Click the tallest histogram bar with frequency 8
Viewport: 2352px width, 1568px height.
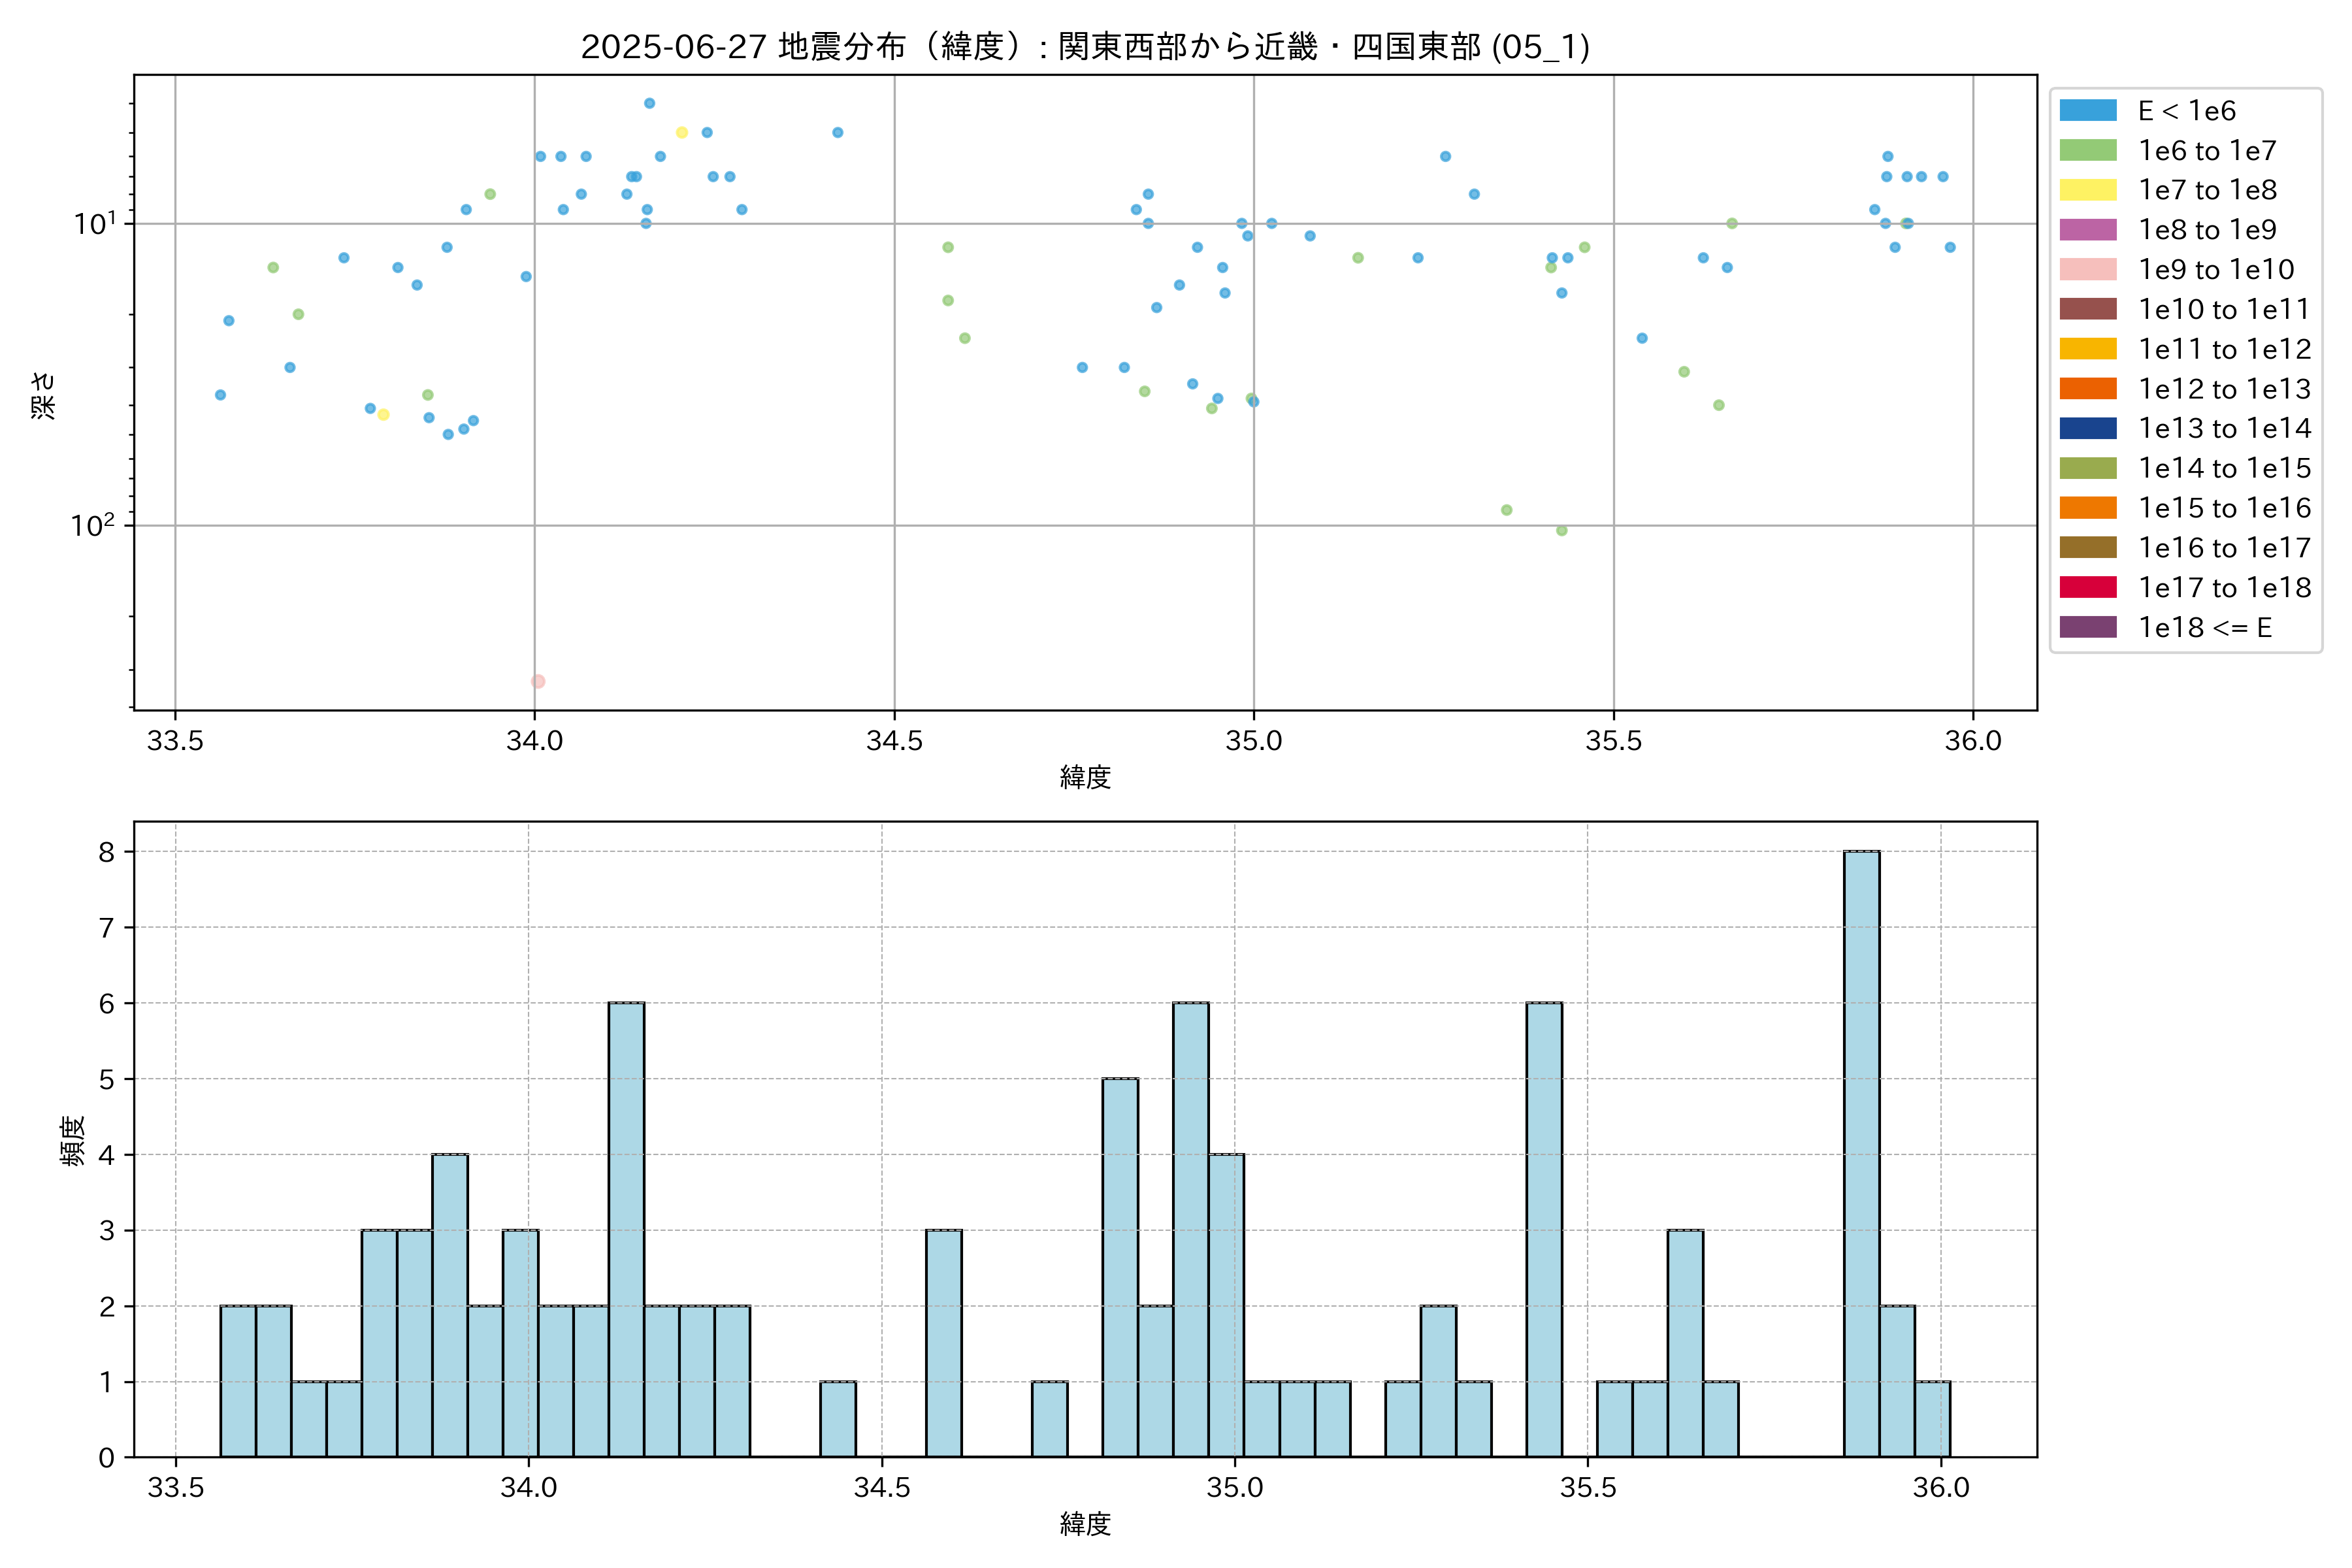(x=1861, y=1153)
